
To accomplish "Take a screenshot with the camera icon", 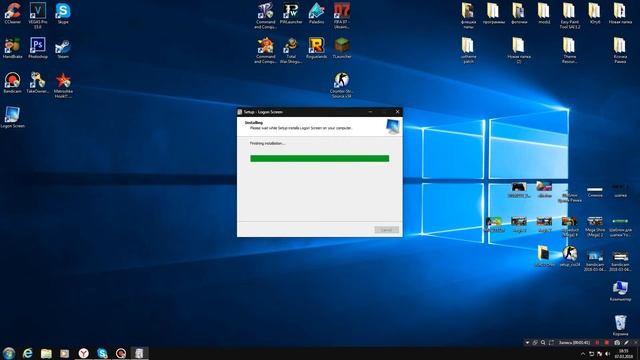I will (617, 342).
